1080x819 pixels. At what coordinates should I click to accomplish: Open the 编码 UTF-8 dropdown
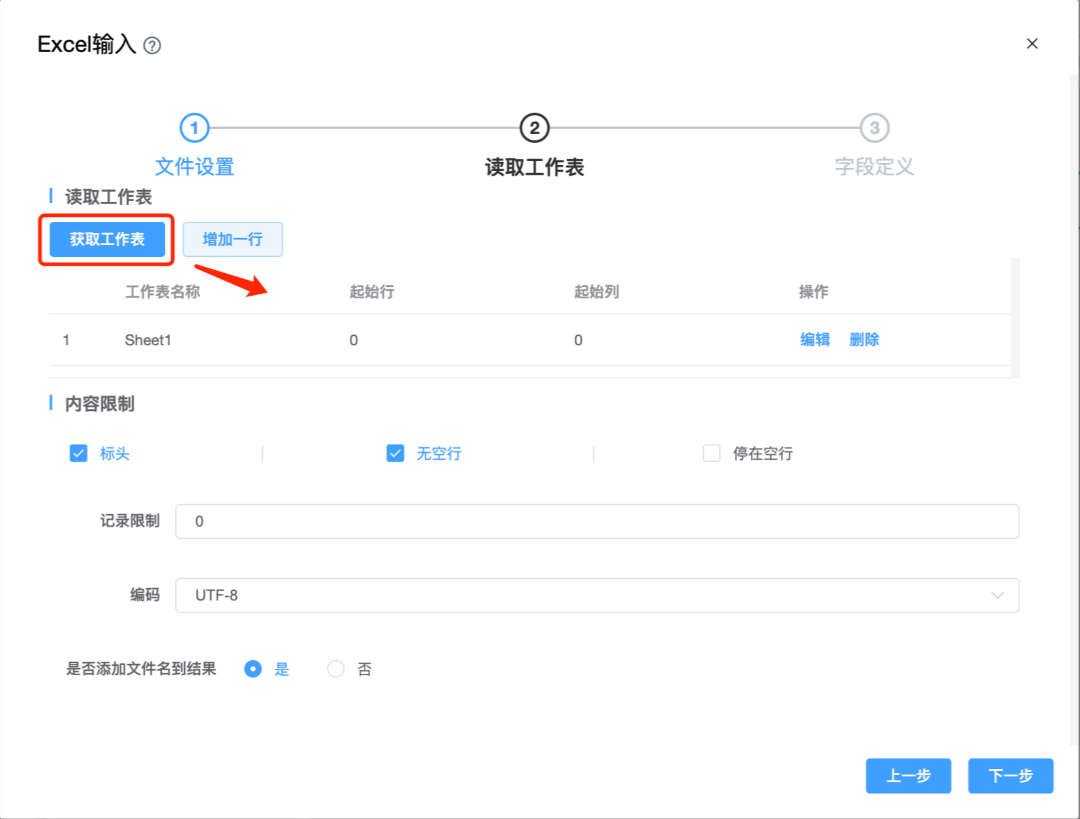pyautogui.click(x=596, y=595)
